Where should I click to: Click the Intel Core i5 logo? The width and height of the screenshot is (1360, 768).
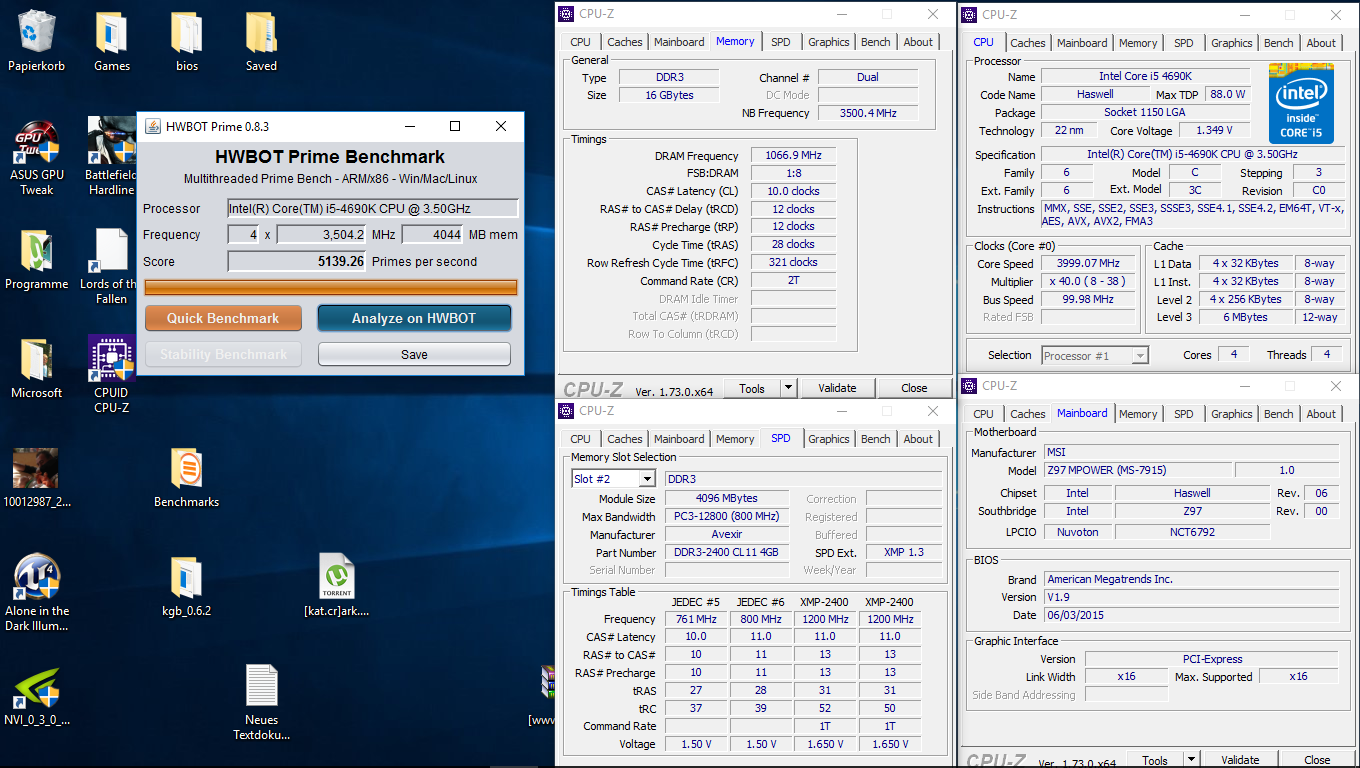(x=1301, y=103)
